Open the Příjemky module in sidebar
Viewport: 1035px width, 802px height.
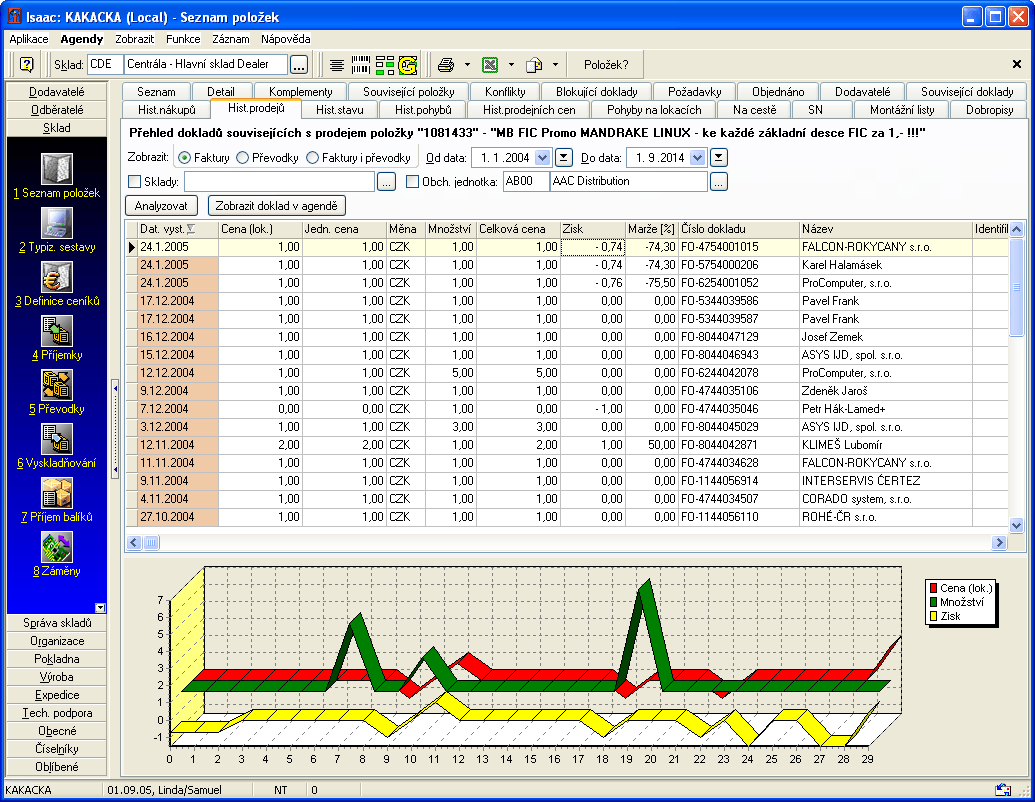(56, 332)
